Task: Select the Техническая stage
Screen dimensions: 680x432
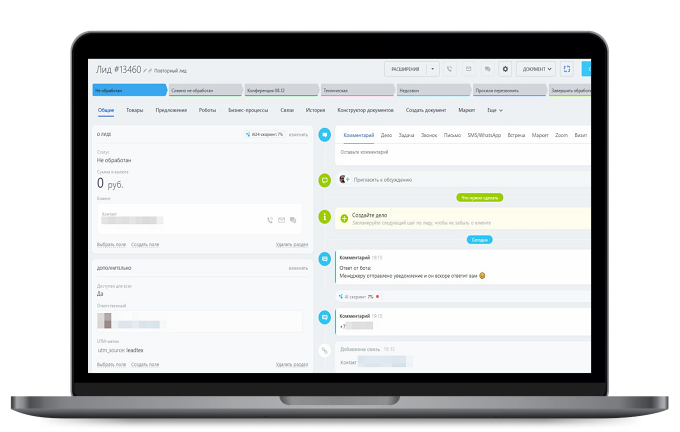Action: 358,90
